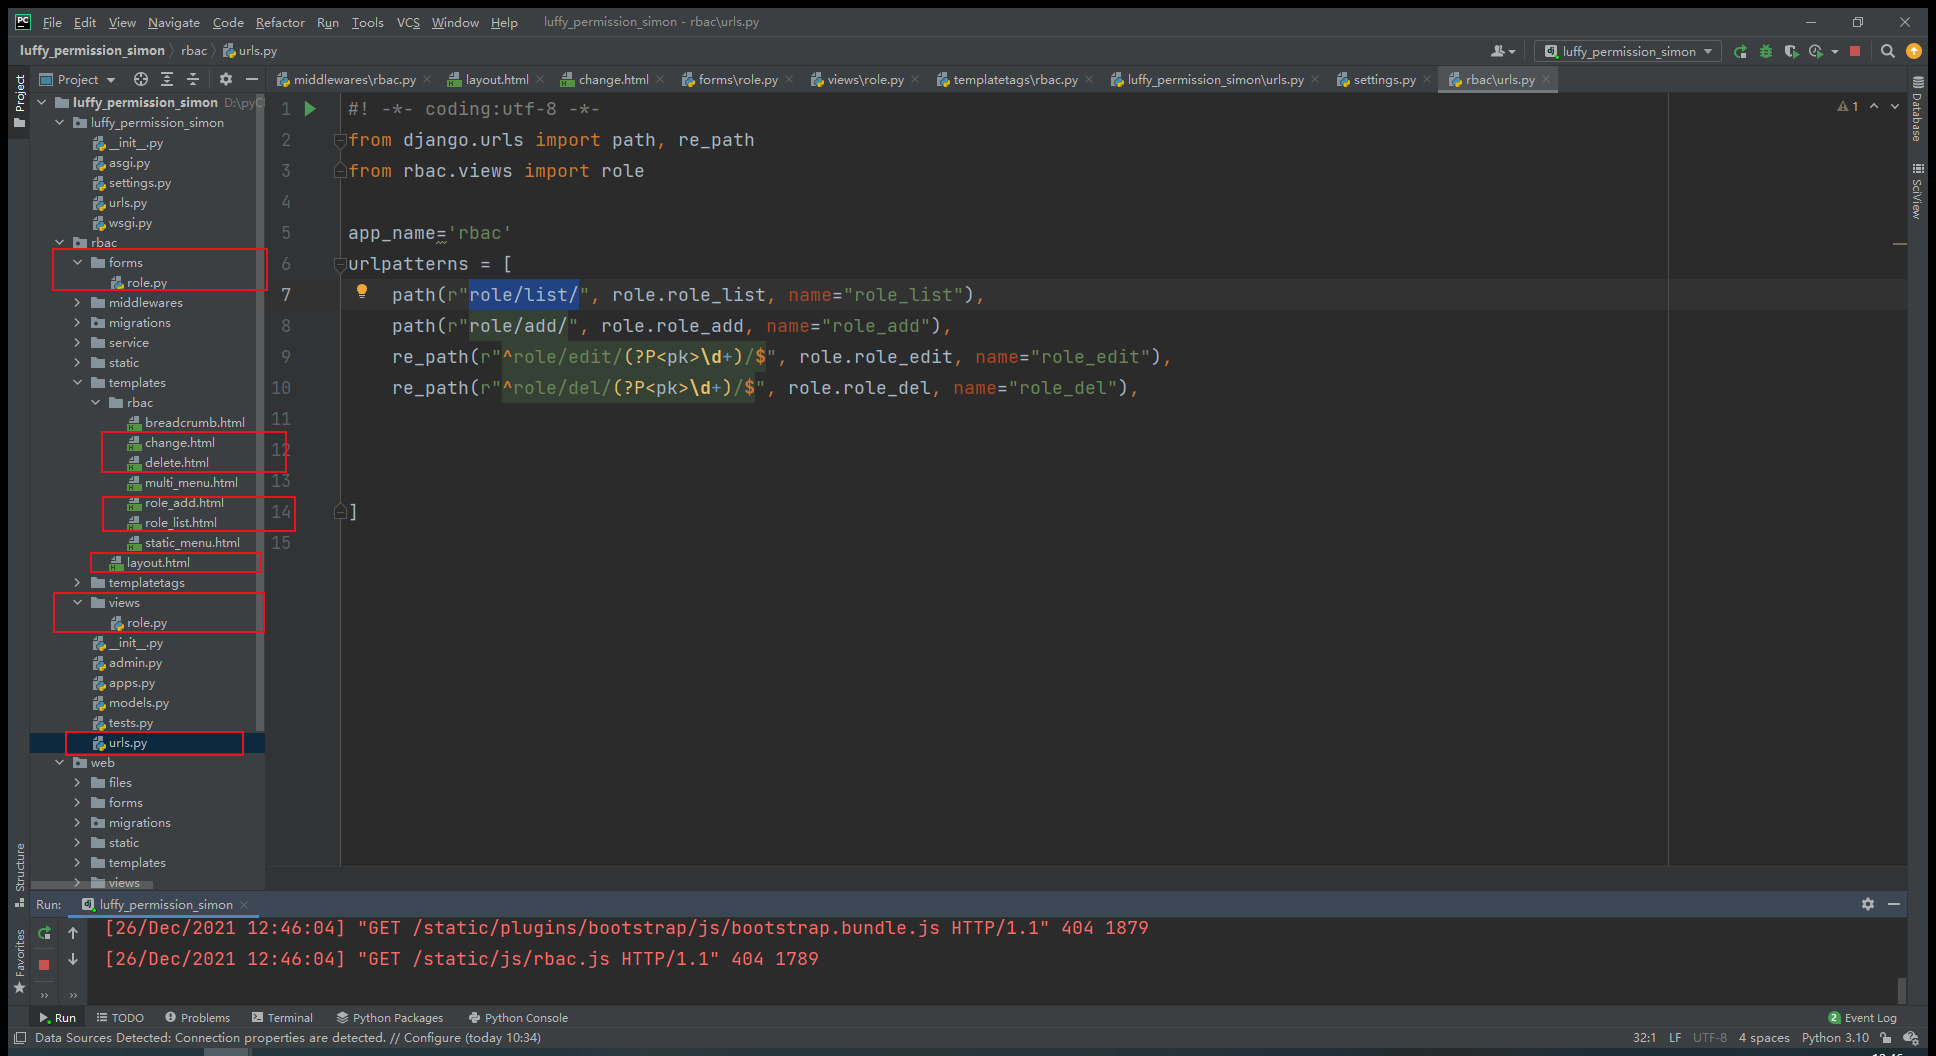Image resolution: width=1936 pixels, height=1056 pixels.
Task: Toggle tool window quick-access button in the status bar corner
Action: pos(20,1038)
